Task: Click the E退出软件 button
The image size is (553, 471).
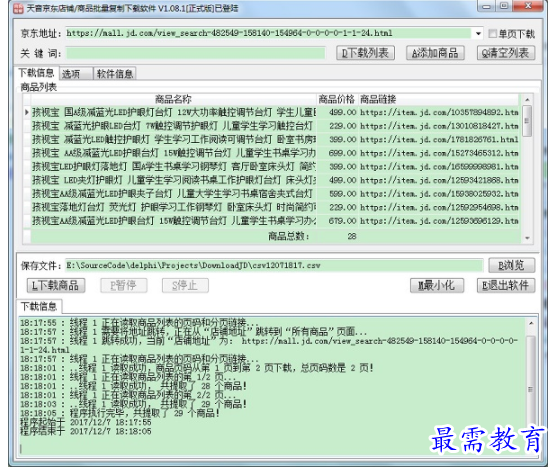Action: 506,285
